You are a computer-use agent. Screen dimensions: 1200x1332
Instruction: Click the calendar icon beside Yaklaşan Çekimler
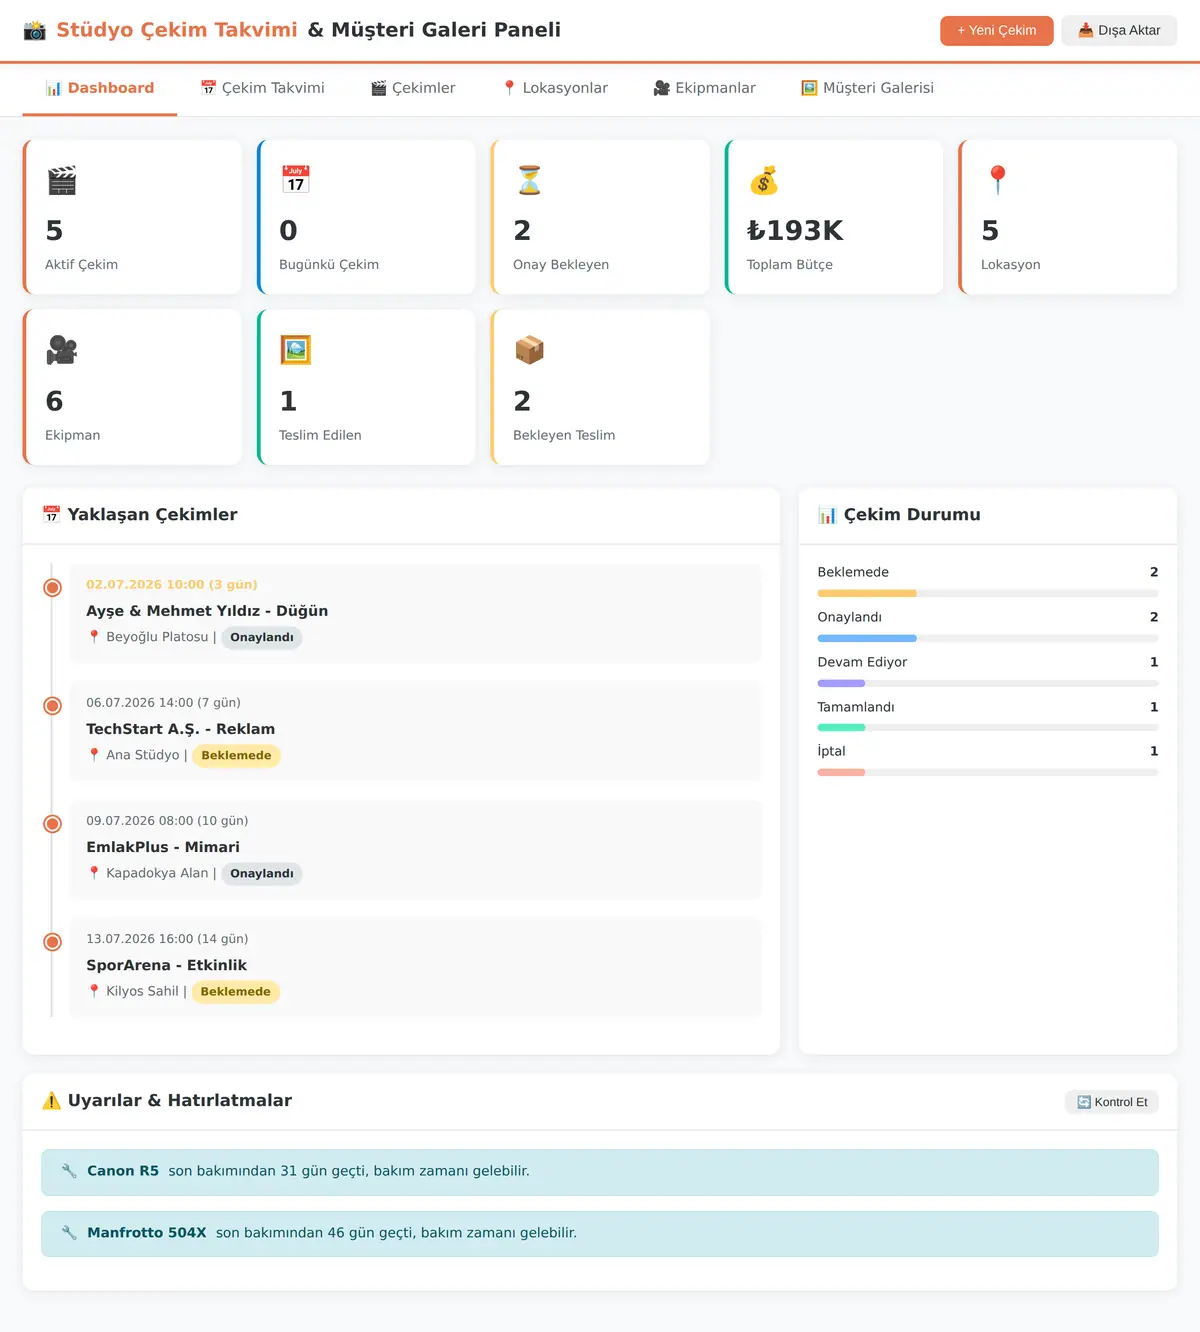(52, 515)
